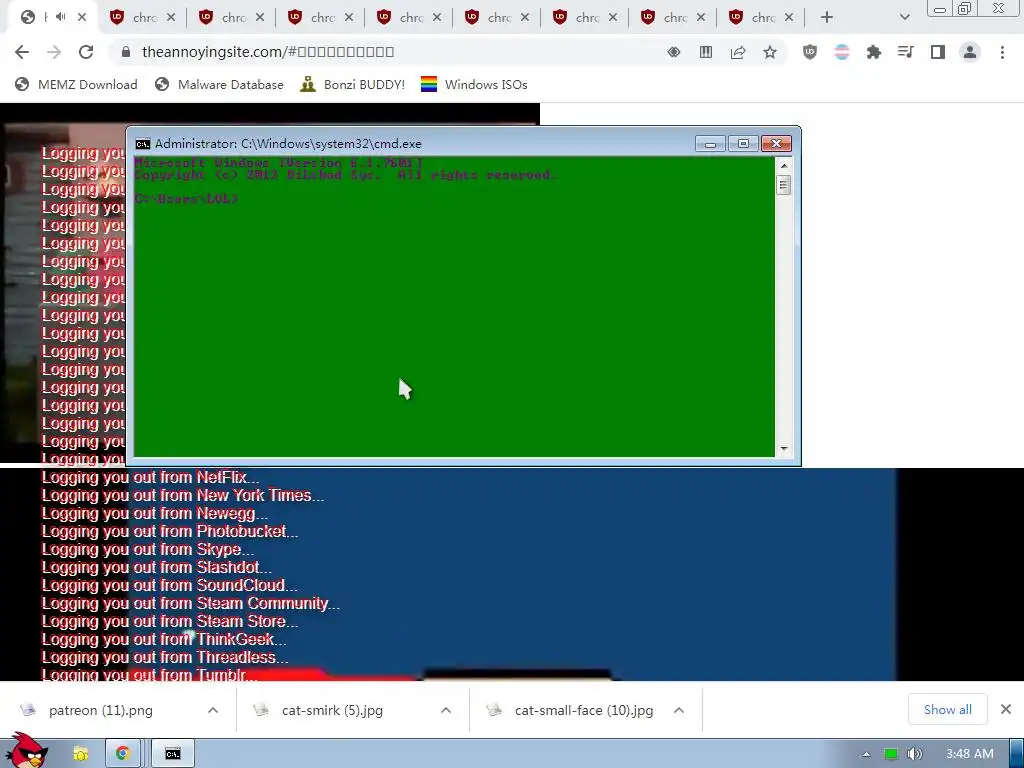Expand options for cat-small-face (10).jpg download

(x=679, y=711)
